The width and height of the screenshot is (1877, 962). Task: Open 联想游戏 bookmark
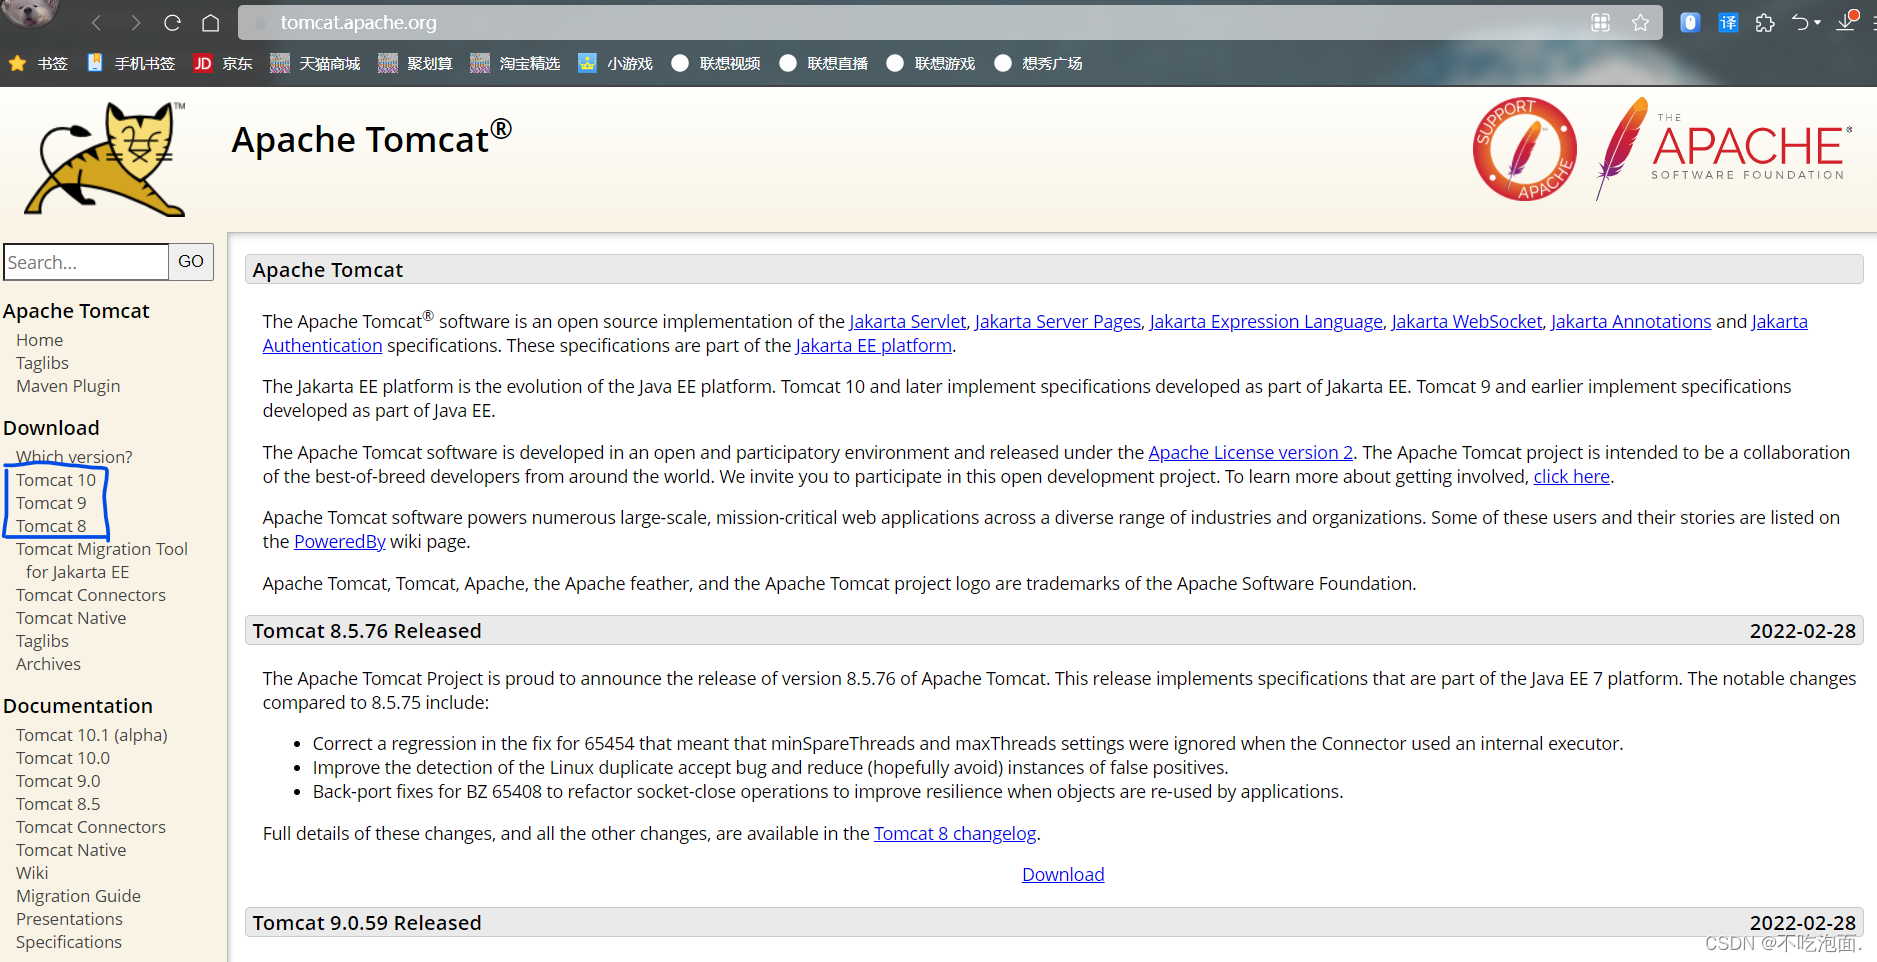[x=930, y=63]
